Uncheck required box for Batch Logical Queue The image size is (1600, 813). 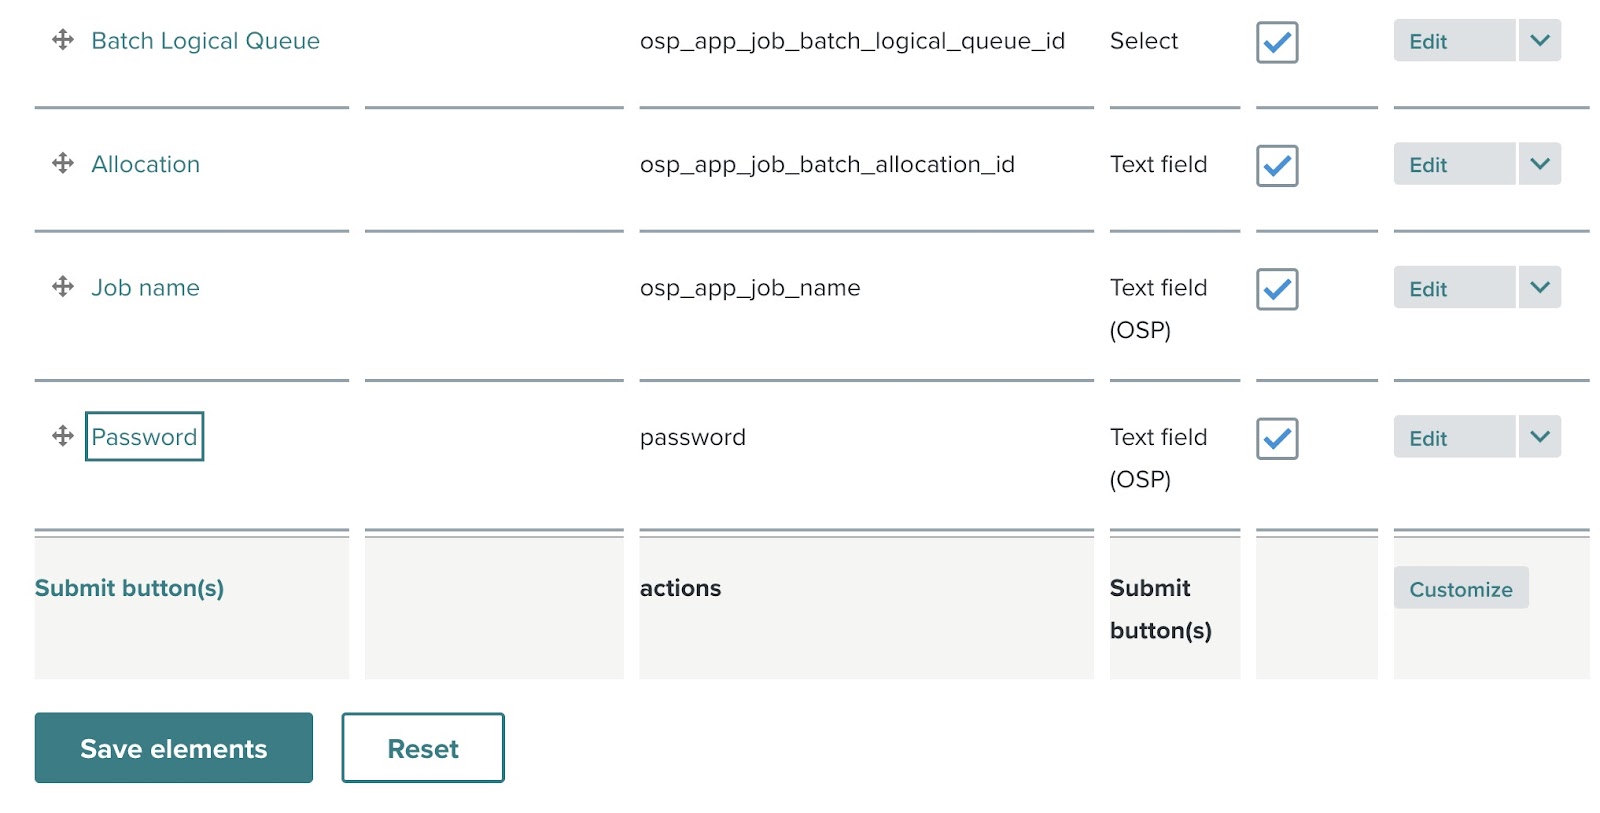click(x=1277, y=42)
